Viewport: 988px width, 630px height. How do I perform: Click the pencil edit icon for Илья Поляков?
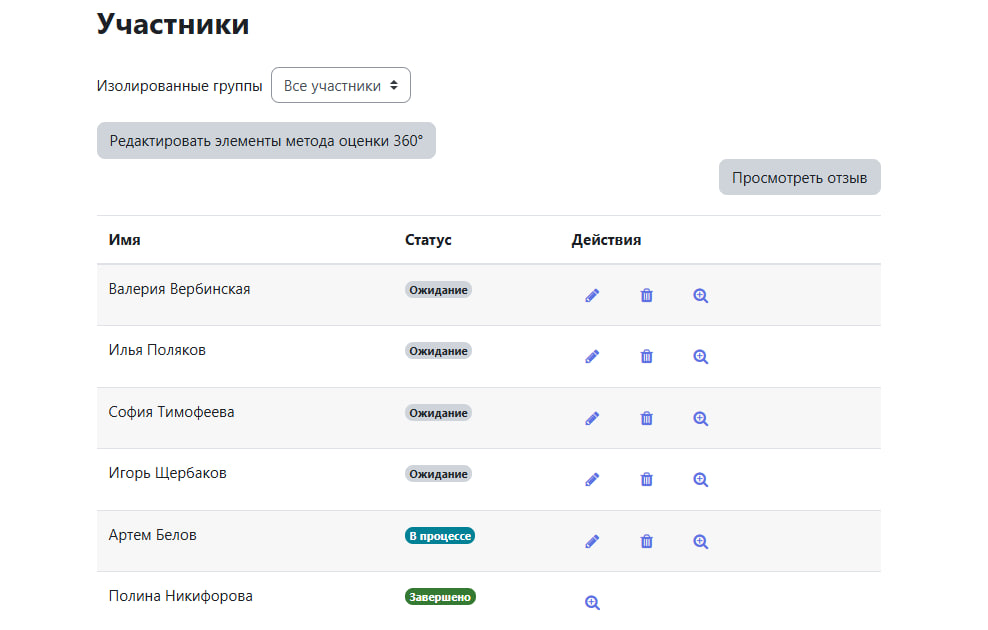coord(592,357)
